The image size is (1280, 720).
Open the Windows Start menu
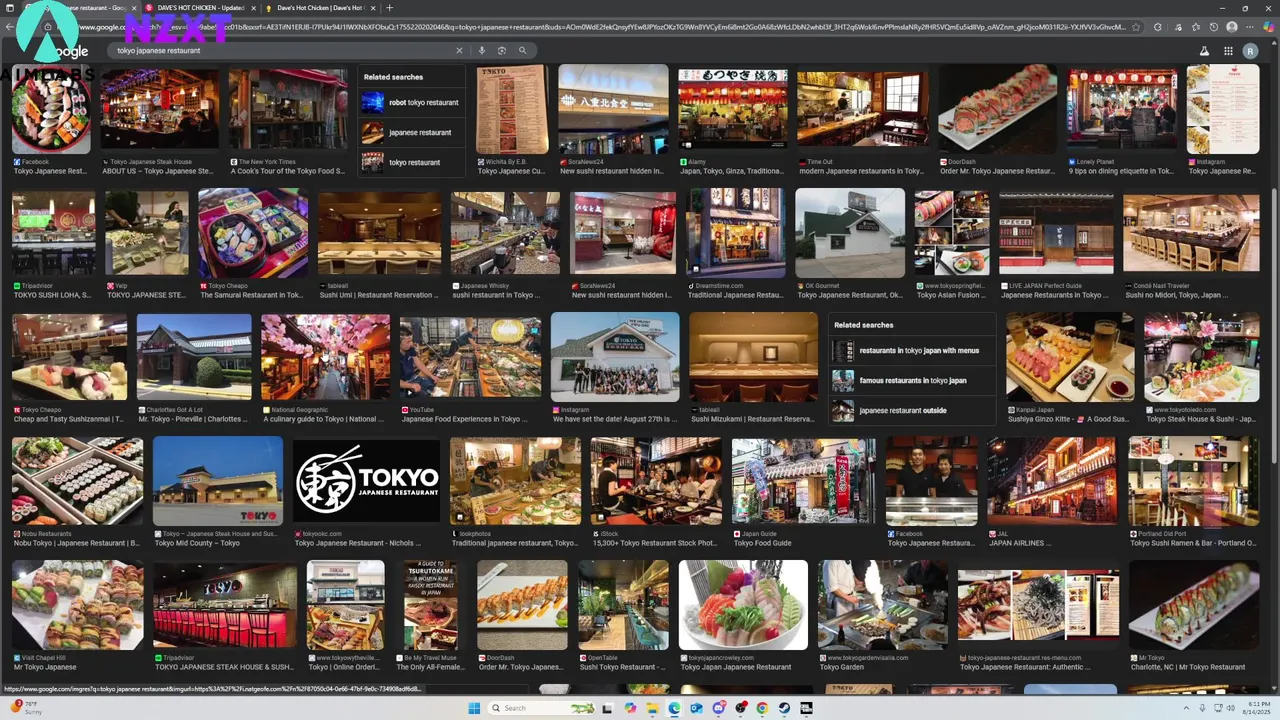coord(473,708)
